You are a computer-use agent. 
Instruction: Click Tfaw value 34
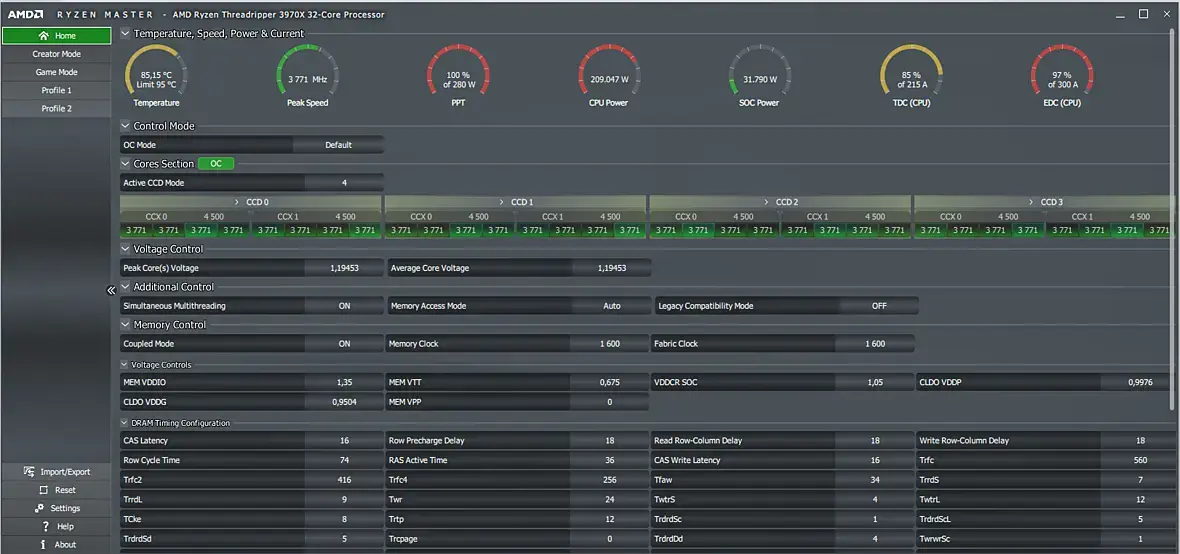click(x=875, y=479)
